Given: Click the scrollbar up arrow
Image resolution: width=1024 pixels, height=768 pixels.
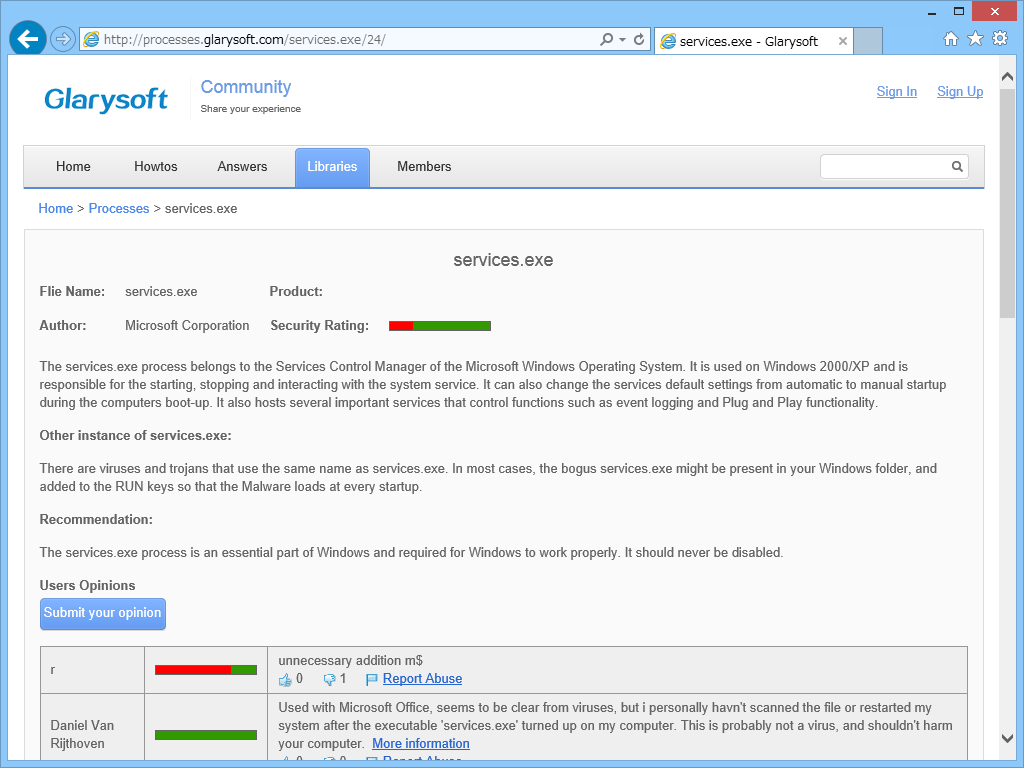Looking at the screenshot, I should 1007,77.
